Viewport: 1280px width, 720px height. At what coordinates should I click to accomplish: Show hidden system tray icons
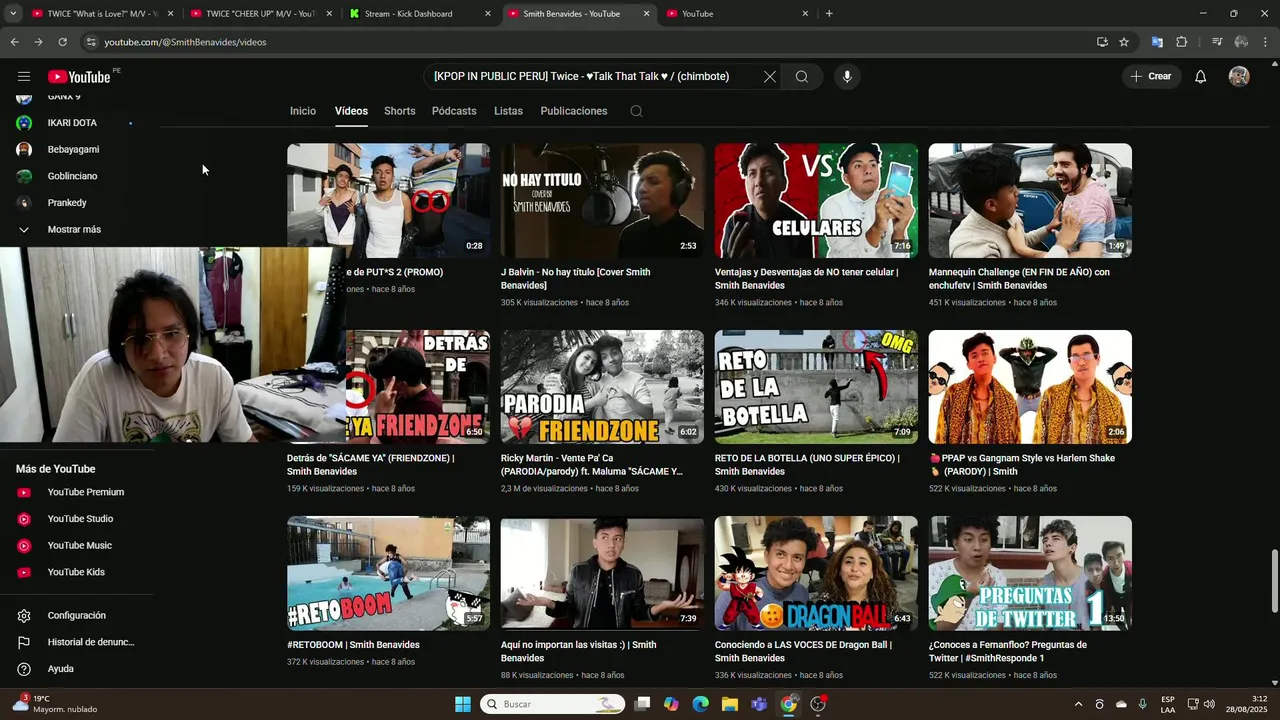pos(1078,704)
